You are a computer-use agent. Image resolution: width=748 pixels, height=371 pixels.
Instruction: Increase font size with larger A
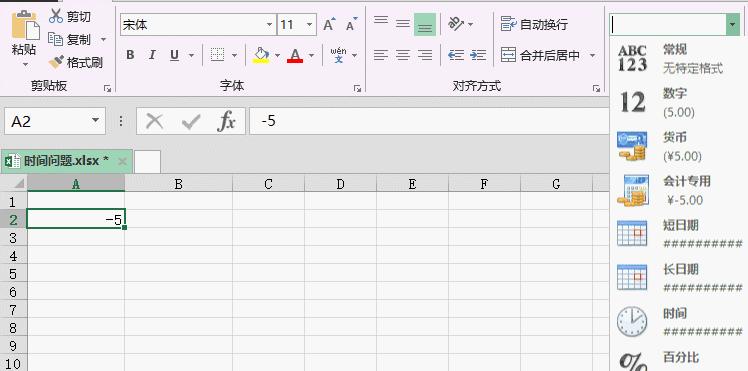point(329,25)
